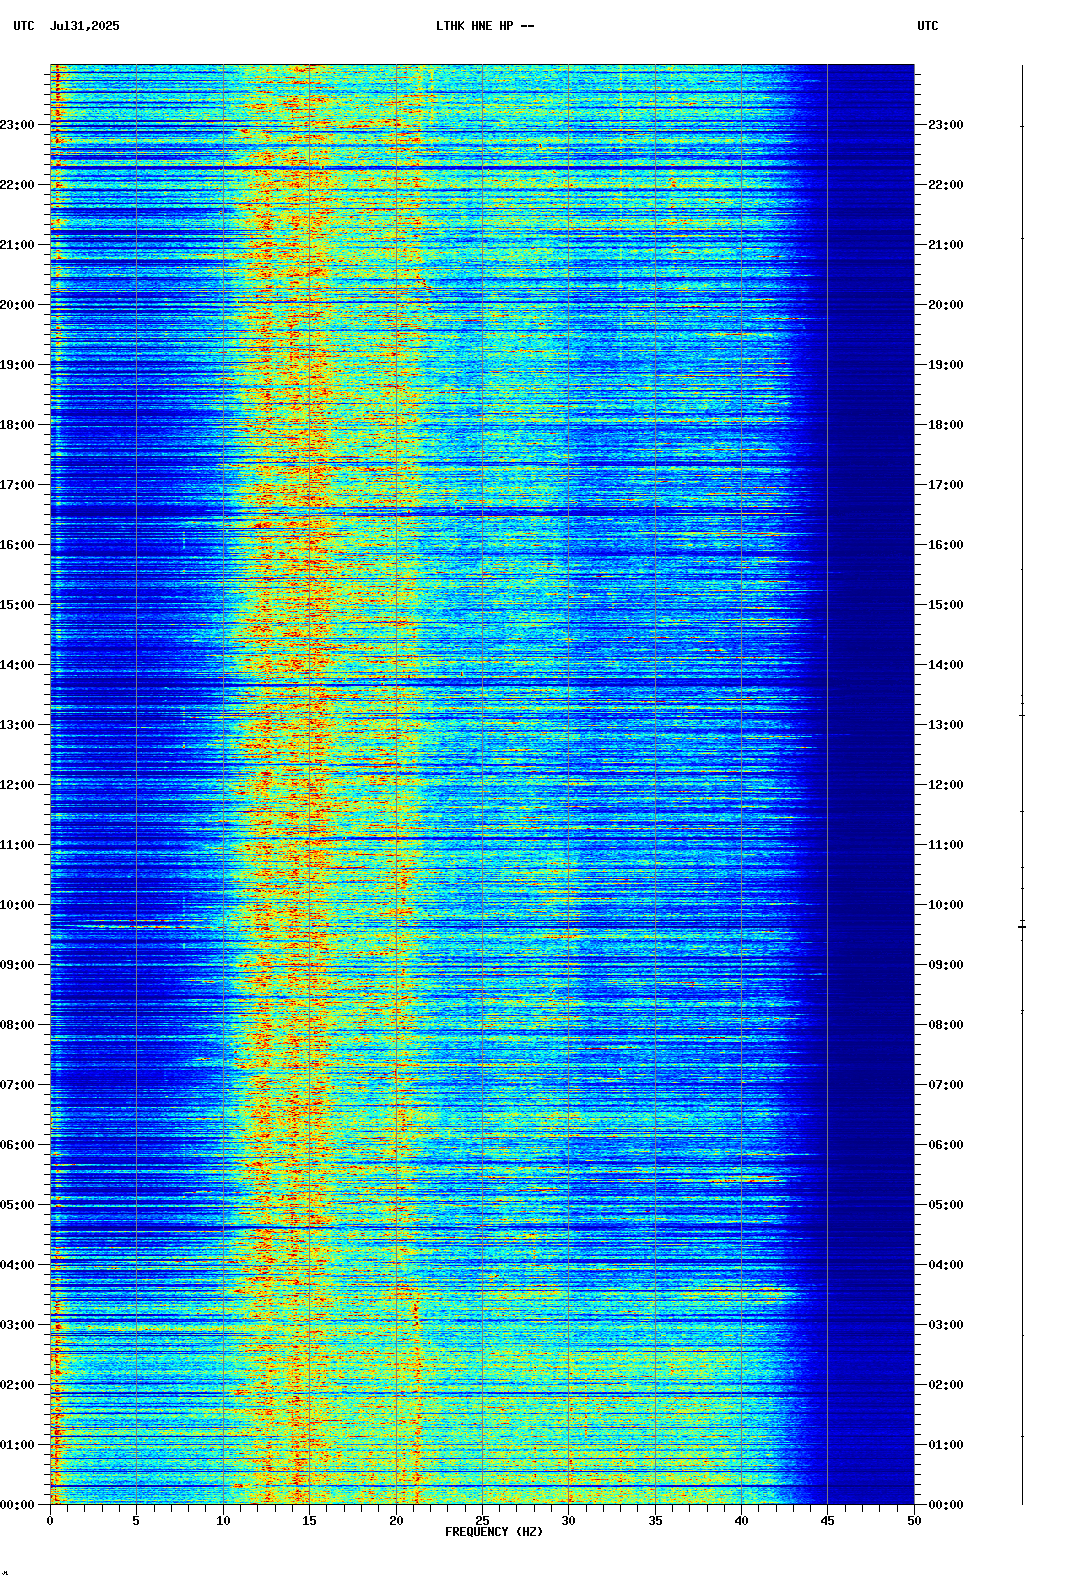
Task: Click the 15:00 label on the right time axis
Action: click(x=946, y=605)
